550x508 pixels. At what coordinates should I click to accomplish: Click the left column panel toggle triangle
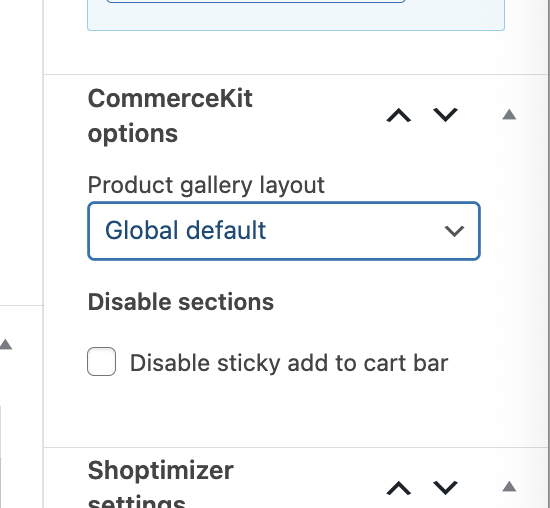pos(6,344)
